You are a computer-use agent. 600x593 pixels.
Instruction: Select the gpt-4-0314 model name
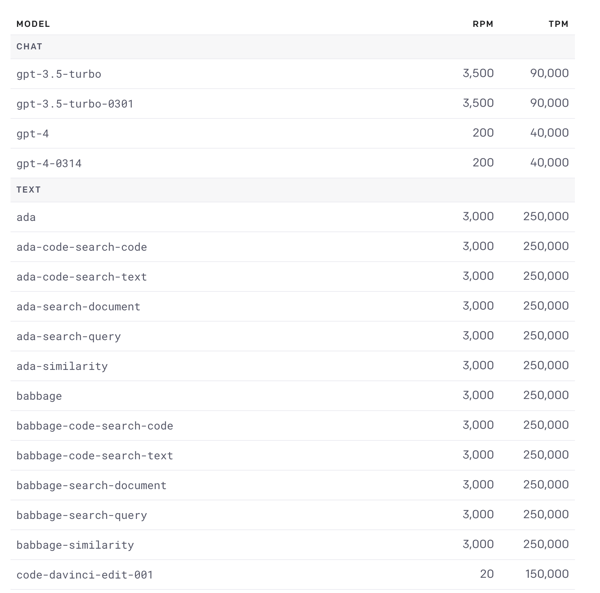coord(49,163)
